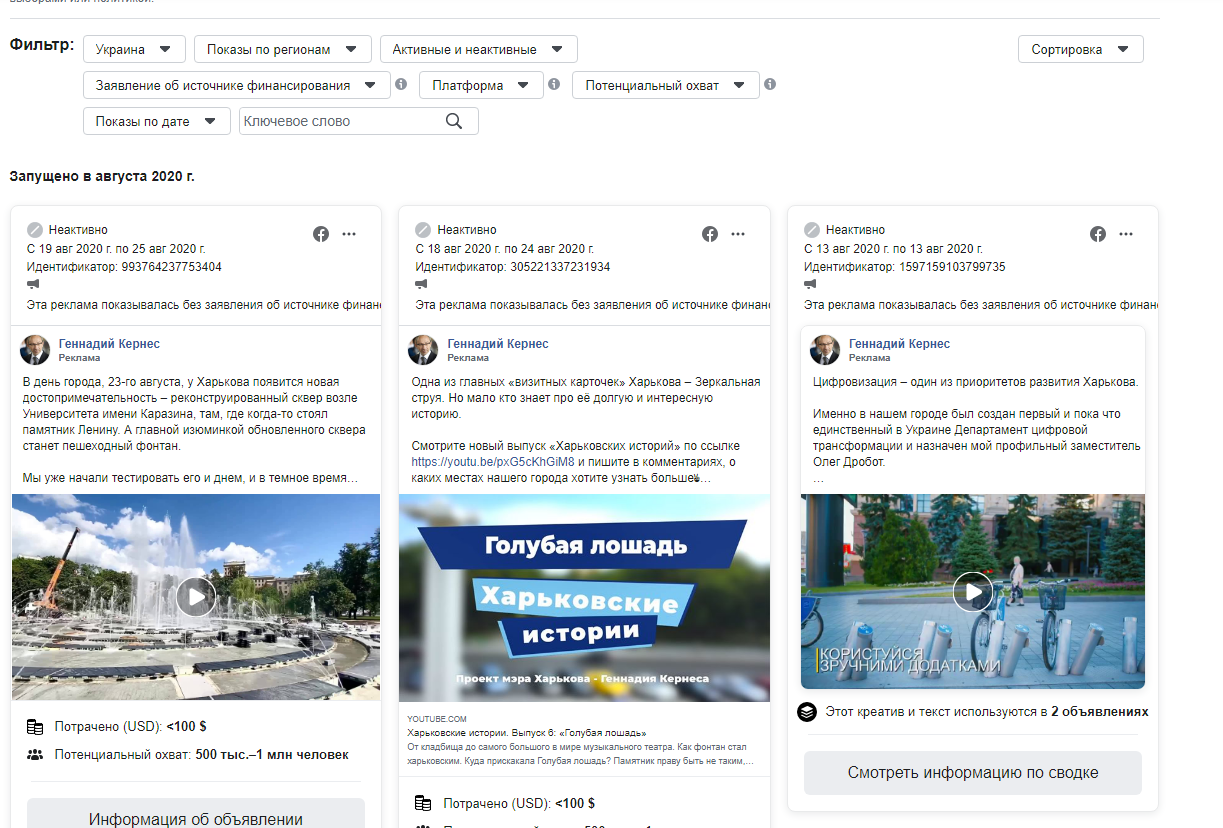This screenshot has width=1223, height=828.
Task: Play the fountain video in first ad
Action: click(x=196, y=597)
